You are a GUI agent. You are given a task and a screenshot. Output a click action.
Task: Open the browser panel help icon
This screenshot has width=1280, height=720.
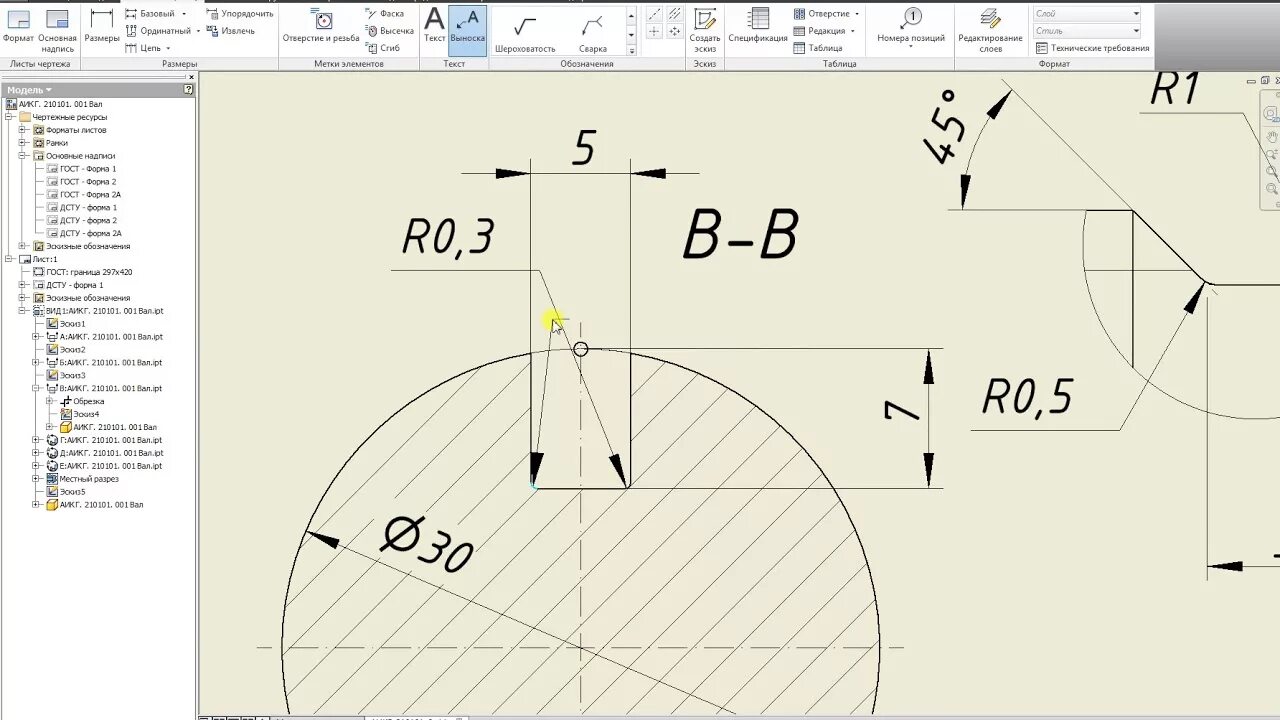click(x=188, y=89)
